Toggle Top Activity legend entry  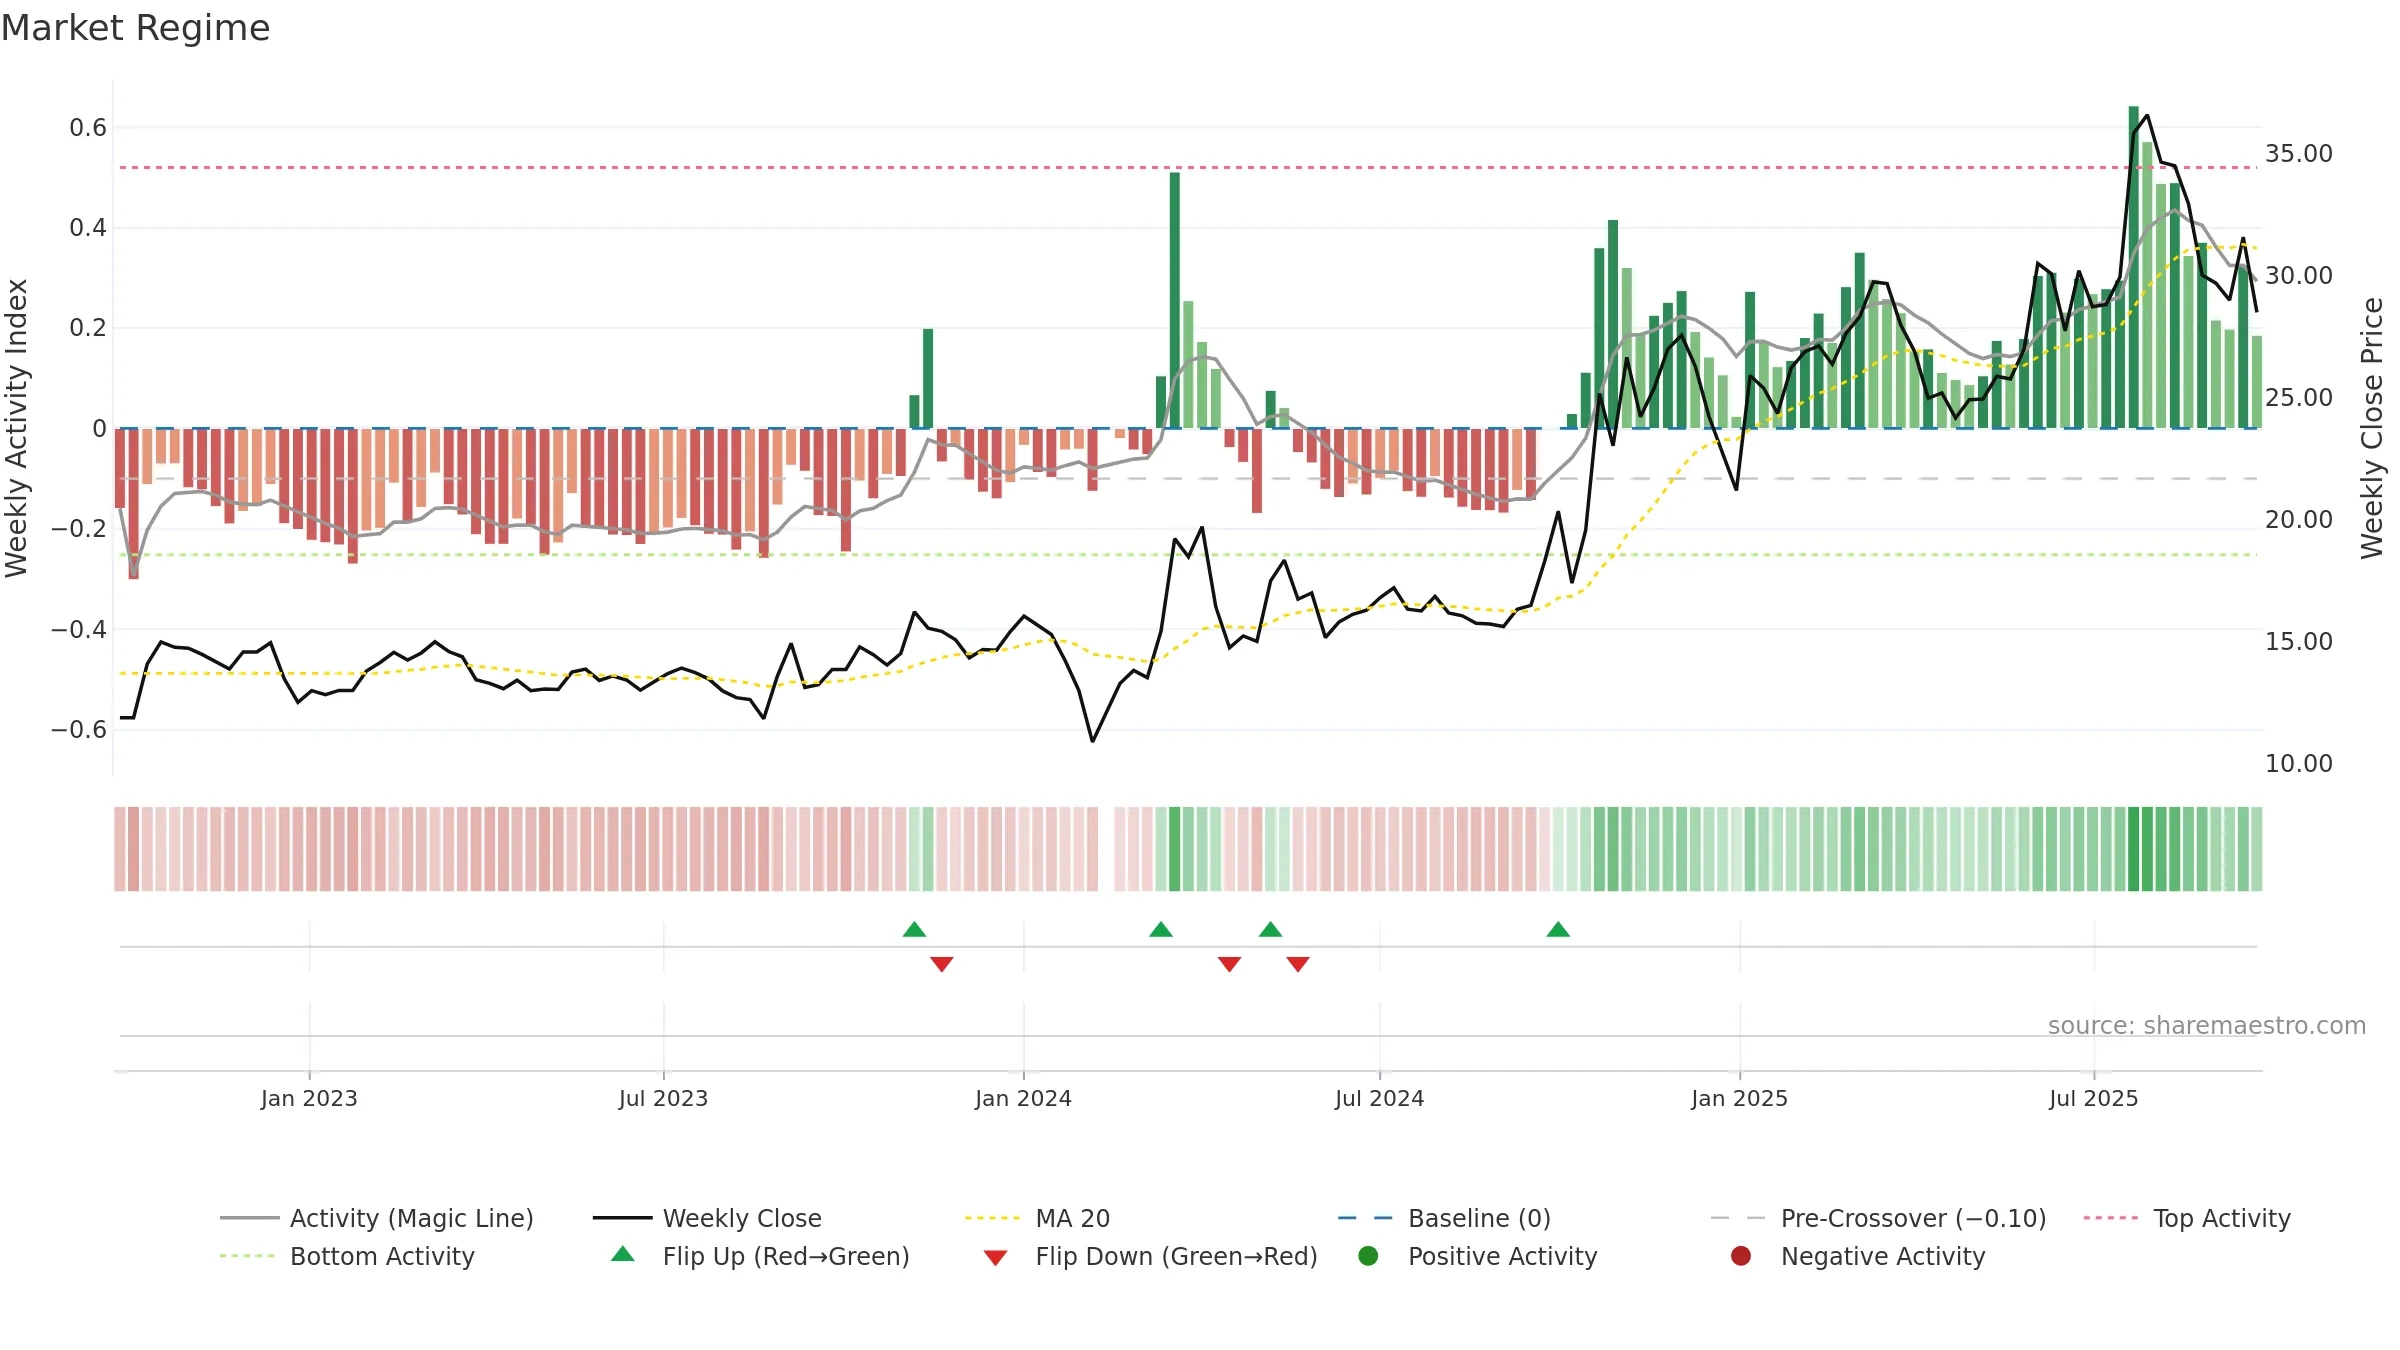2187,1218
